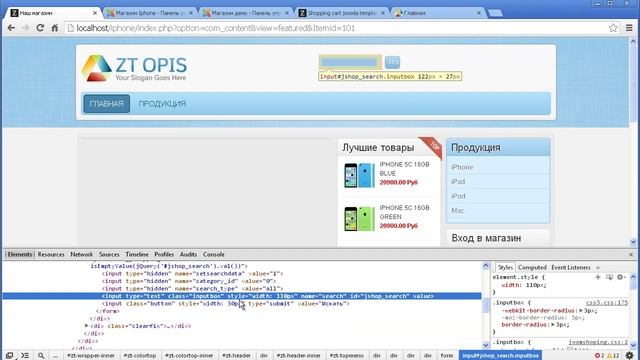Click the yellow warning count indicator

coord(613,356)
